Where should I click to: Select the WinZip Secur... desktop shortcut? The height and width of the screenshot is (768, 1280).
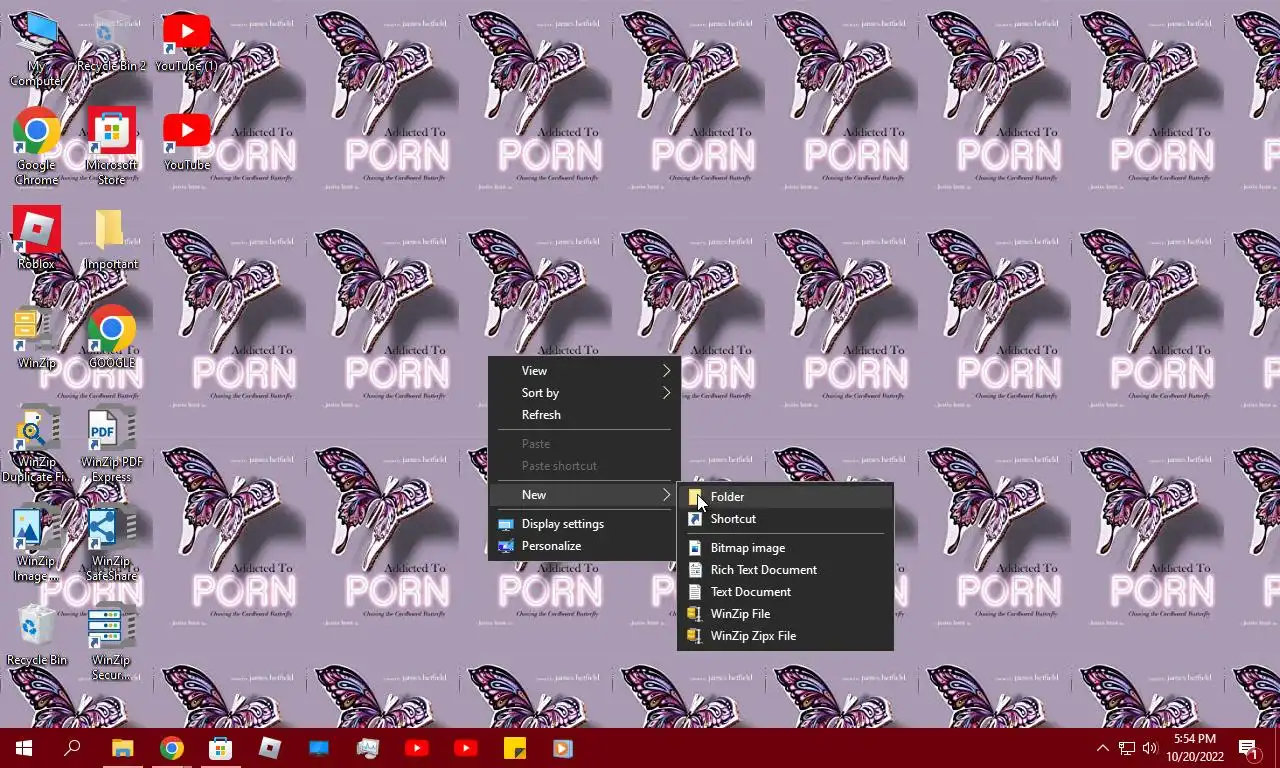[111, 642]
